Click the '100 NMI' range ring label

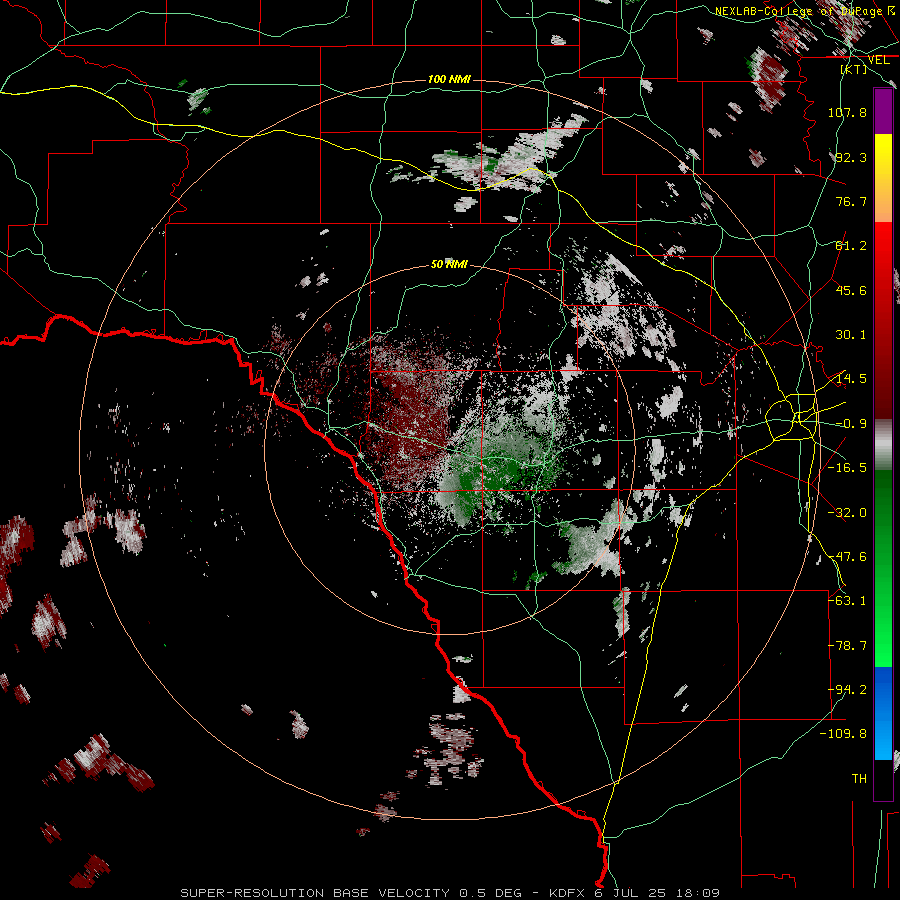tap(449, 79)
